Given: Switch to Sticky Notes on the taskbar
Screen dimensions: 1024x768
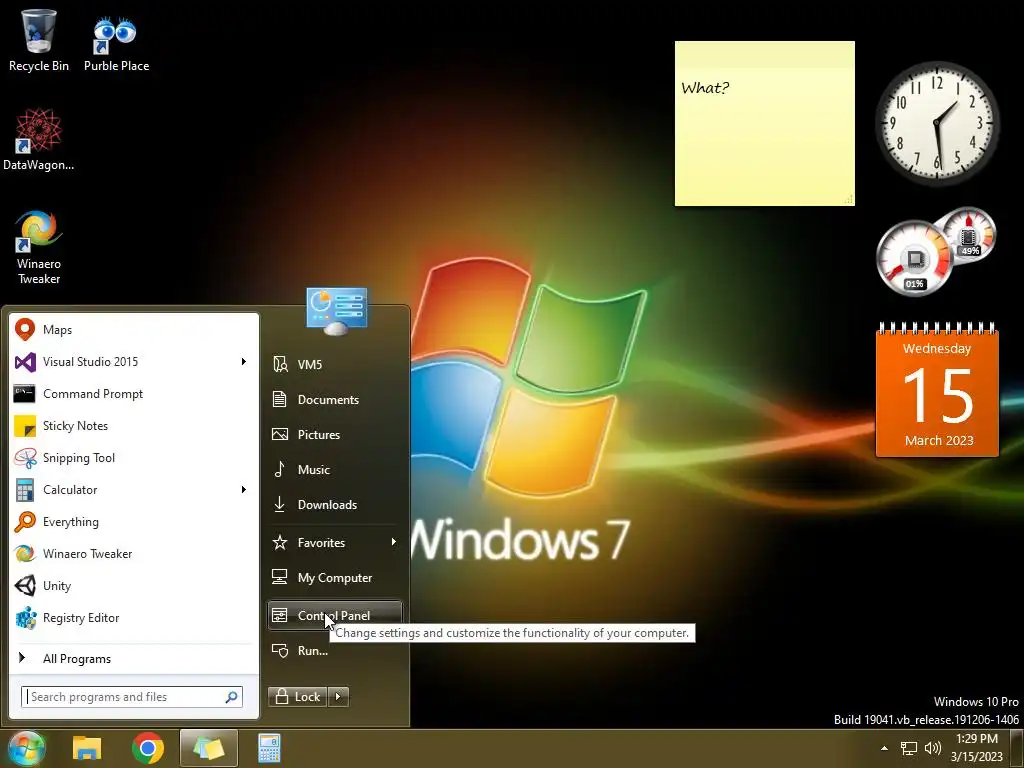Looking at the screenshot, I should click(x=208, y=748).
